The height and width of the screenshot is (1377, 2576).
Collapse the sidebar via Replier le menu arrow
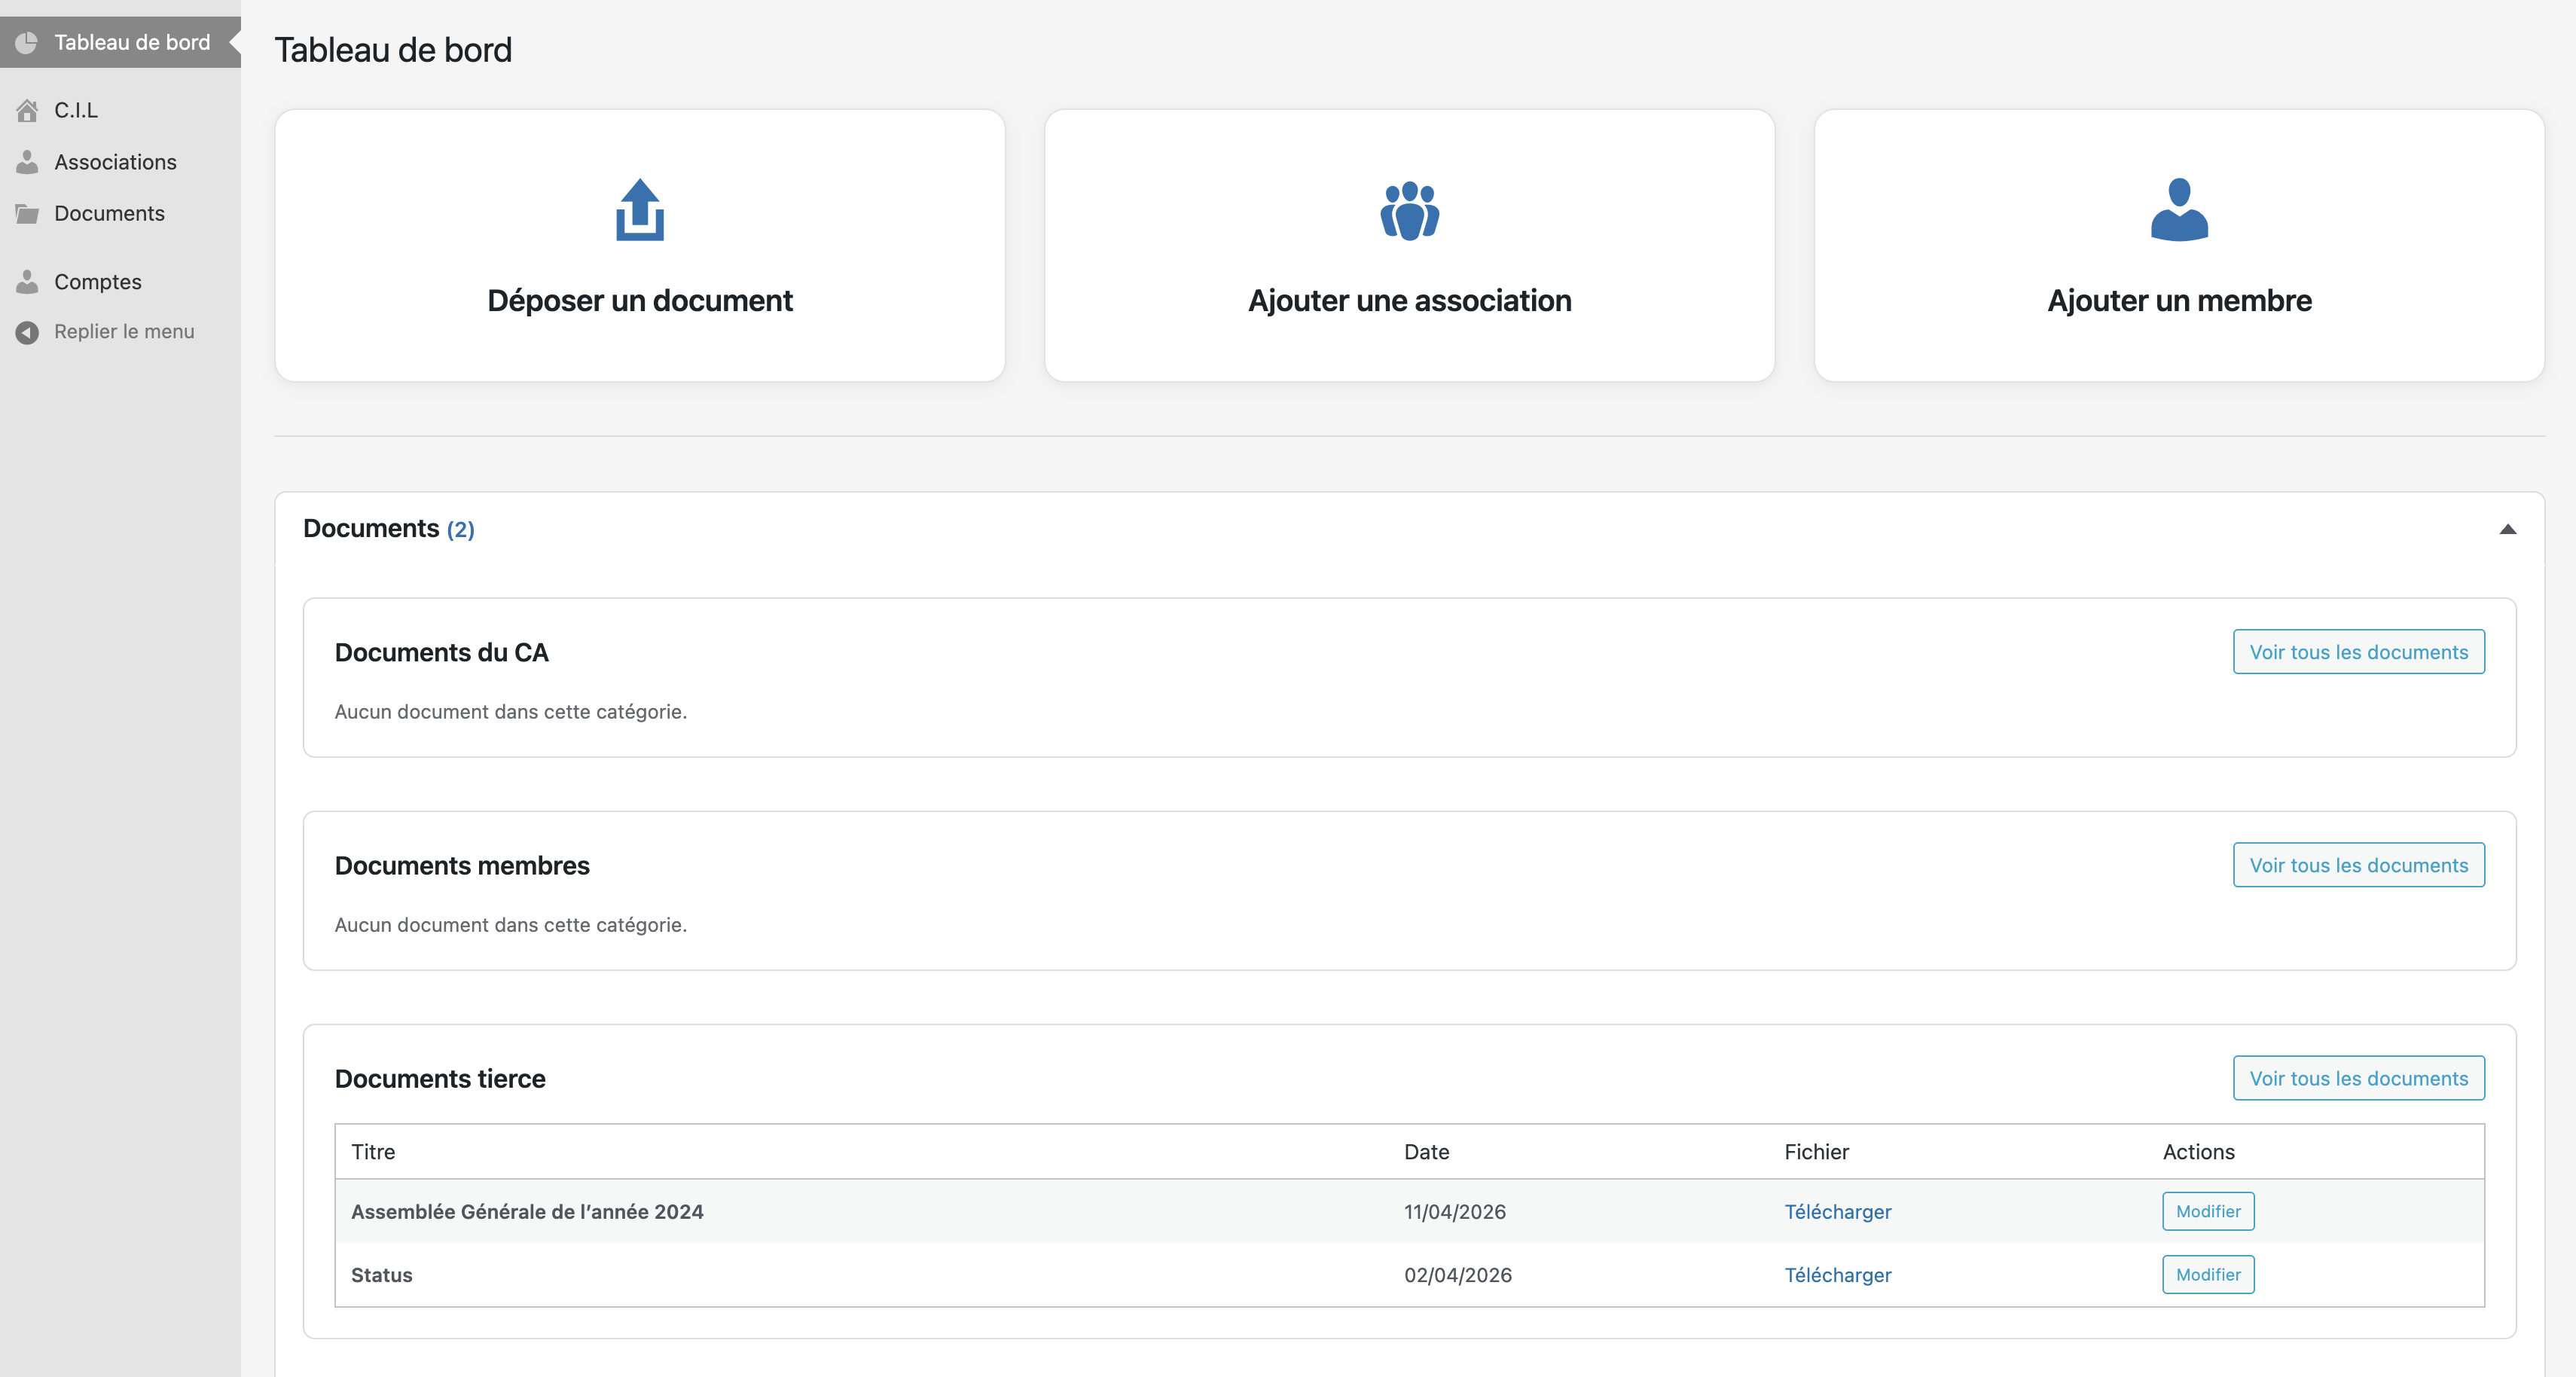point(27,332)
